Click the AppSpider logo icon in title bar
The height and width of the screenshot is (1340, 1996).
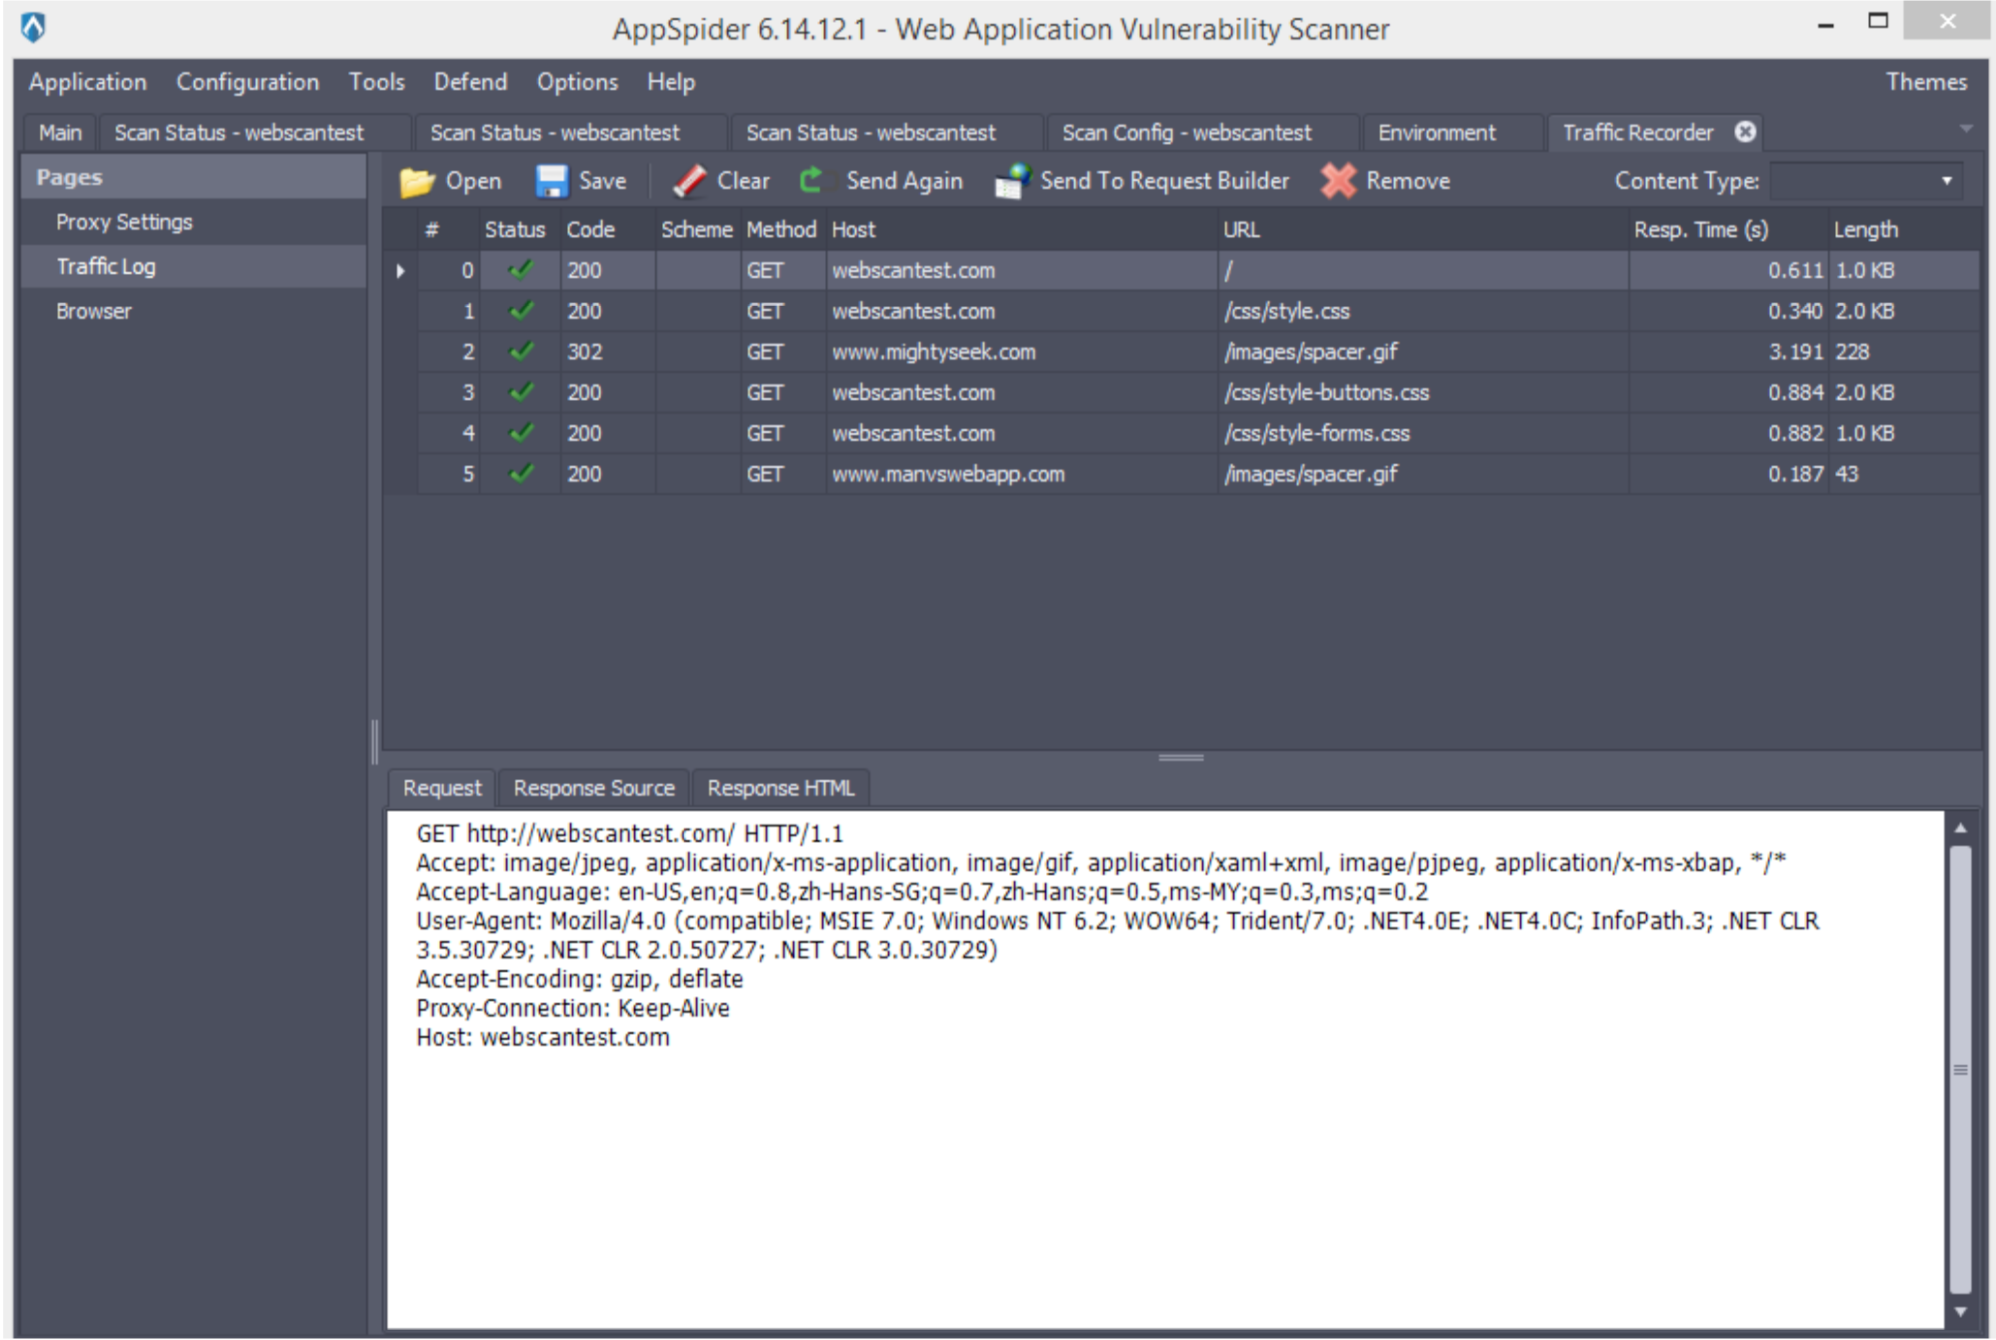click(33, 28)
